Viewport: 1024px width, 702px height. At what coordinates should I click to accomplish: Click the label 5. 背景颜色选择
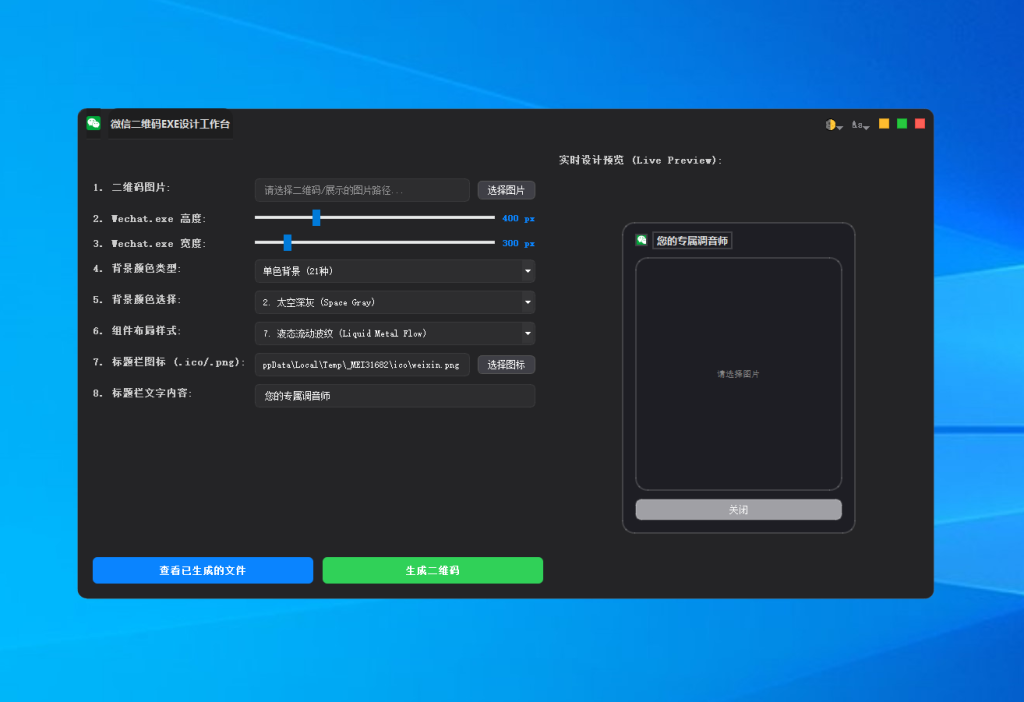pos(136,300)
